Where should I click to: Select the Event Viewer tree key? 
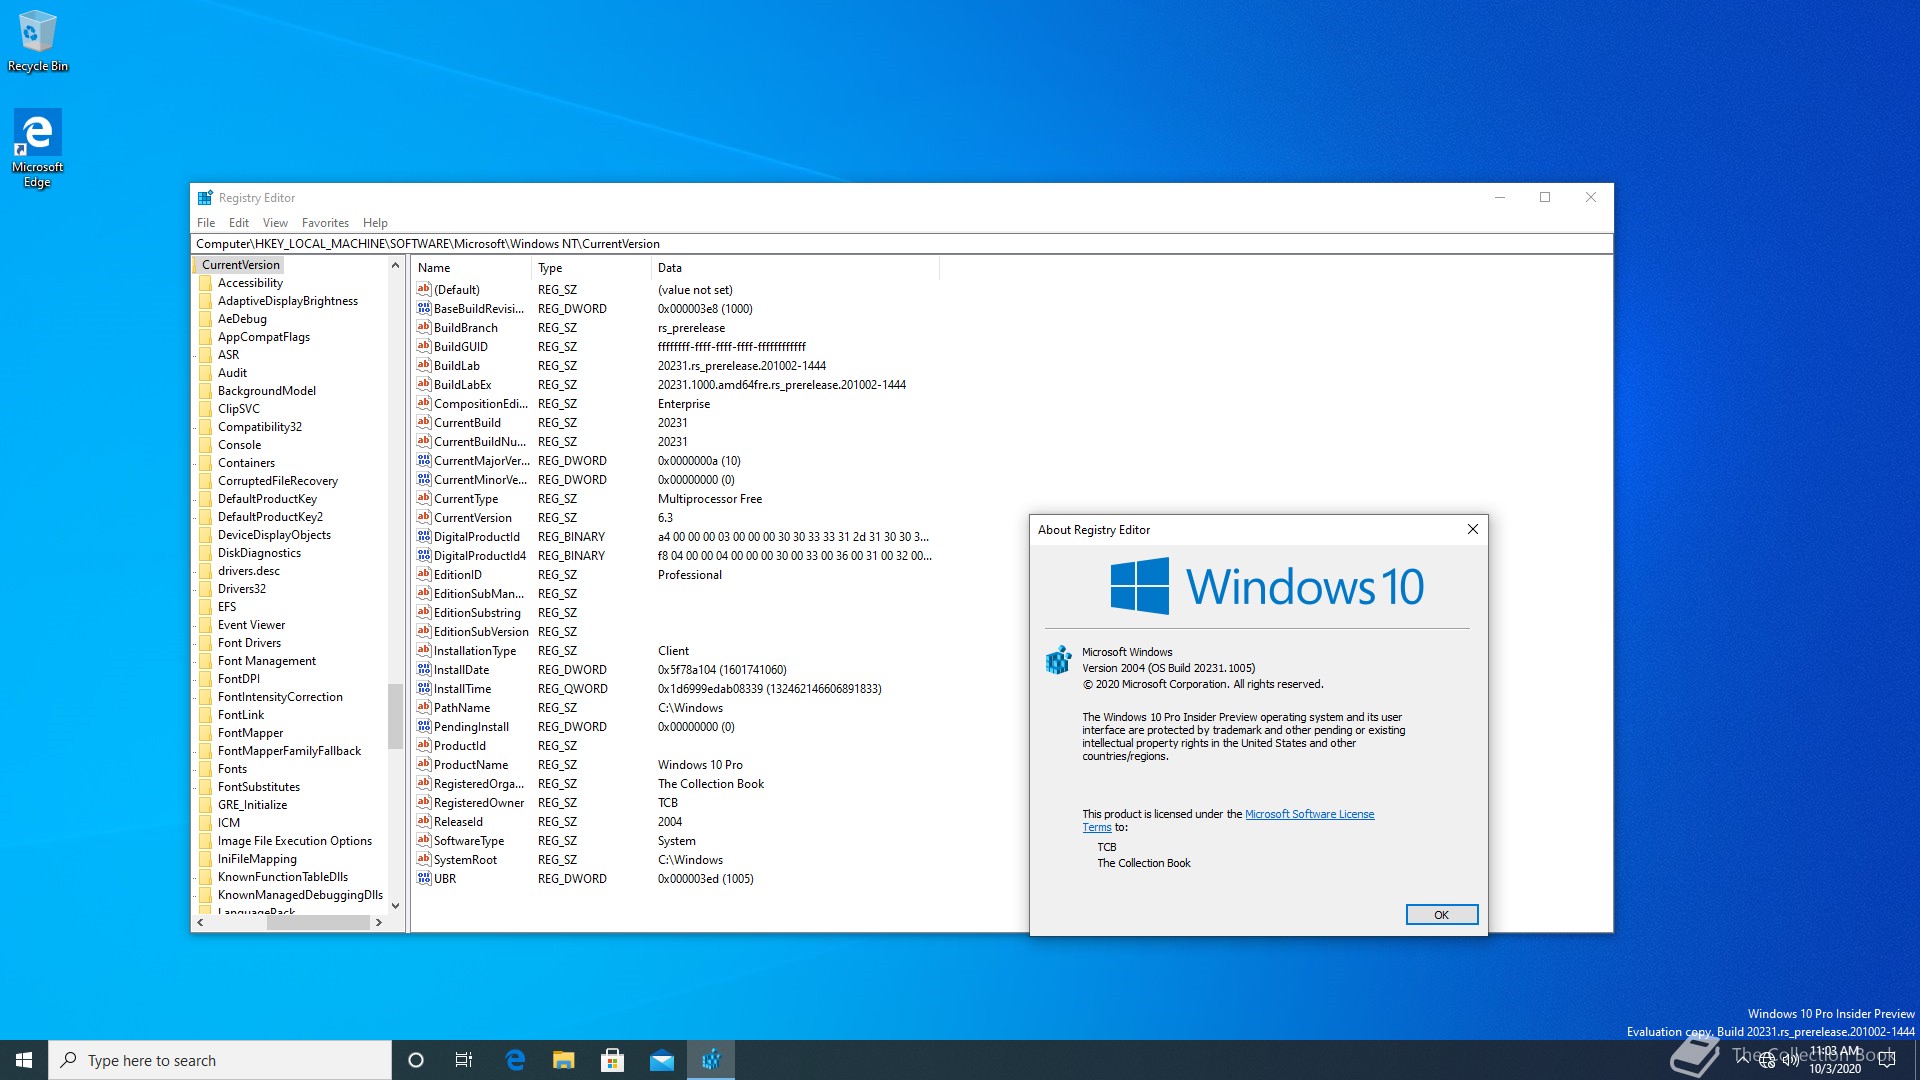[251, 625]
